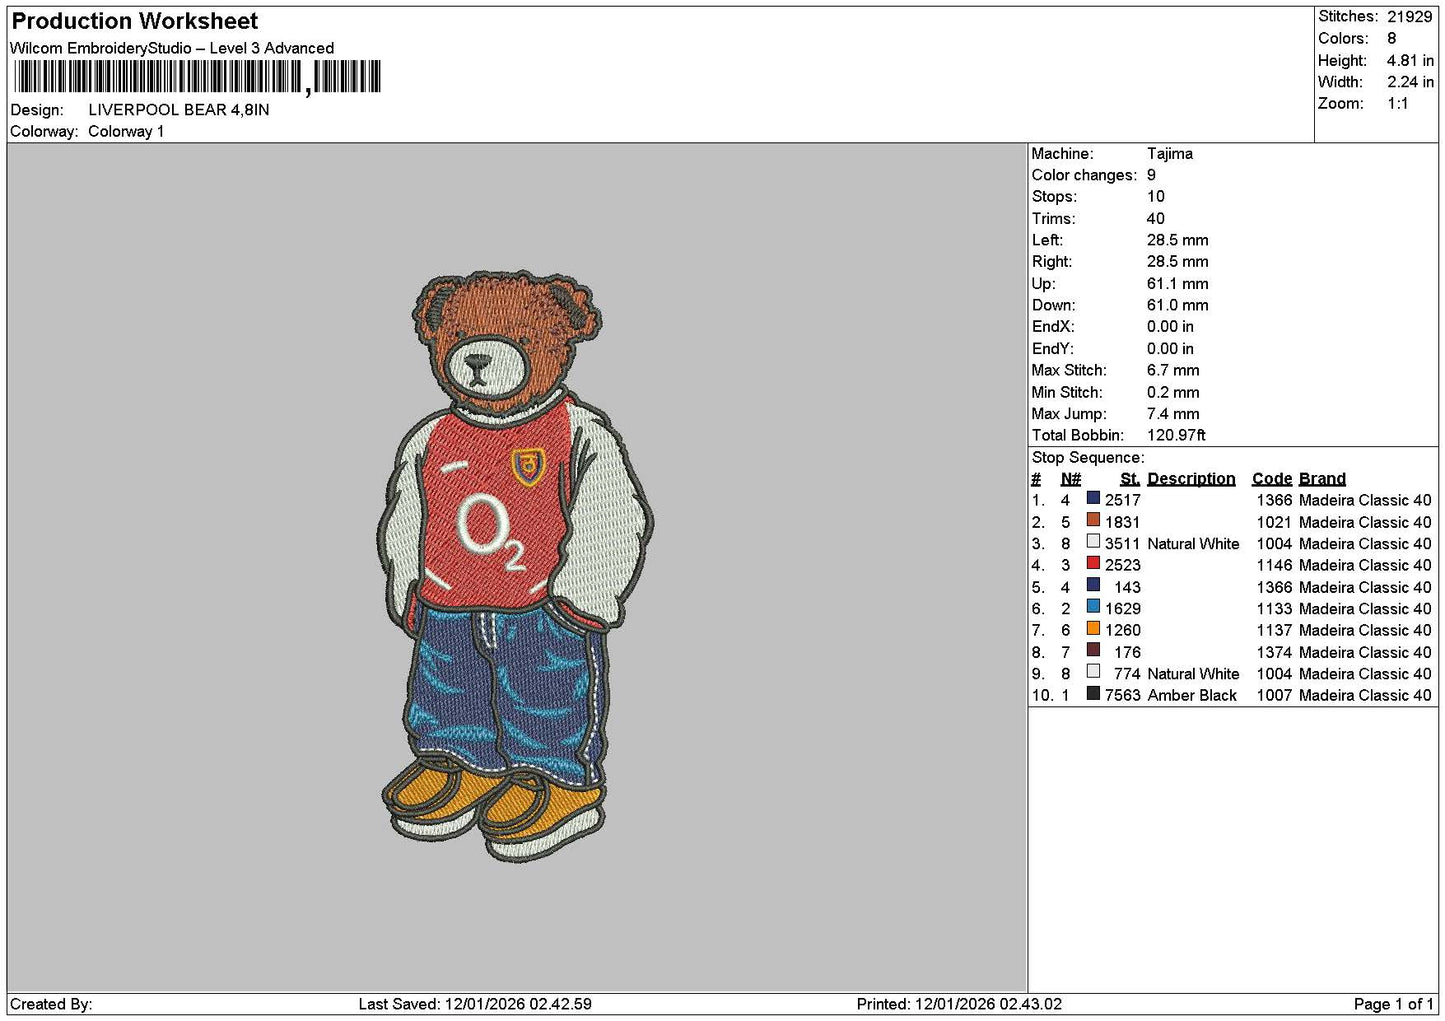Click the Min Stitch value 0.2 mm
Screen dimensions: 1445x1021
pos(1174,393)
